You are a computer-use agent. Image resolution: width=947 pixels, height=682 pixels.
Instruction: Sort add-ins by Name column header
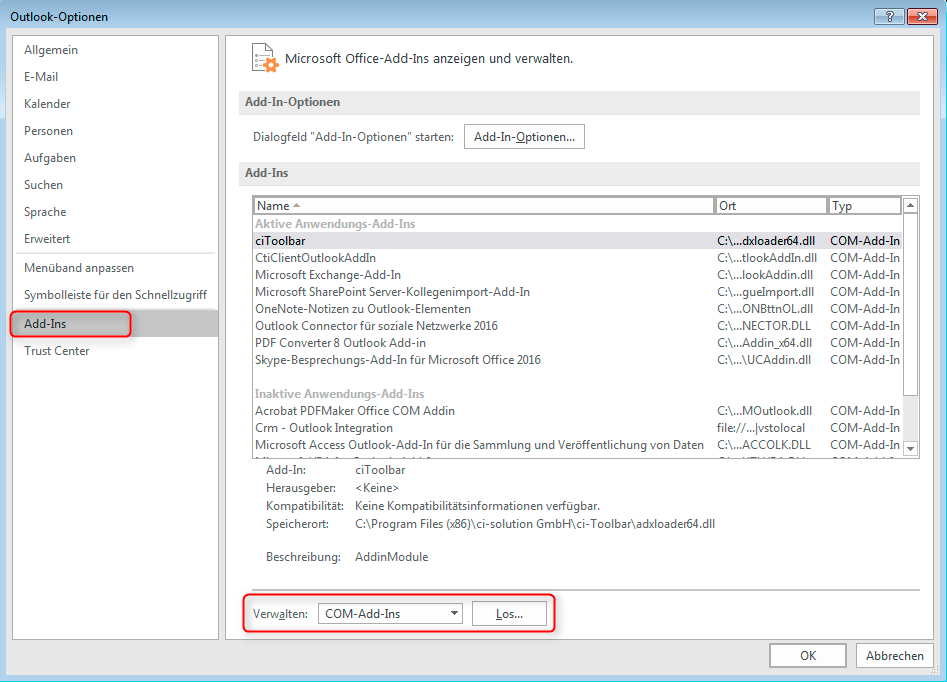tap(483, 206)
